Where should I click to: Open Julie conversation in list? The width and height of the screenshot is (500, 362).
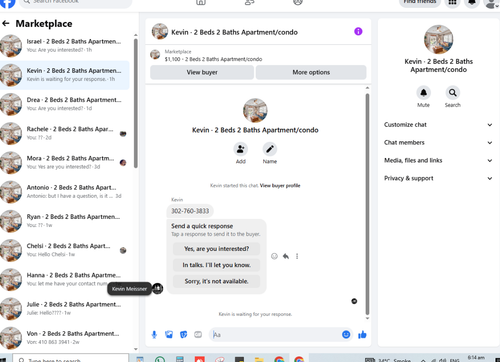(65, 309)
